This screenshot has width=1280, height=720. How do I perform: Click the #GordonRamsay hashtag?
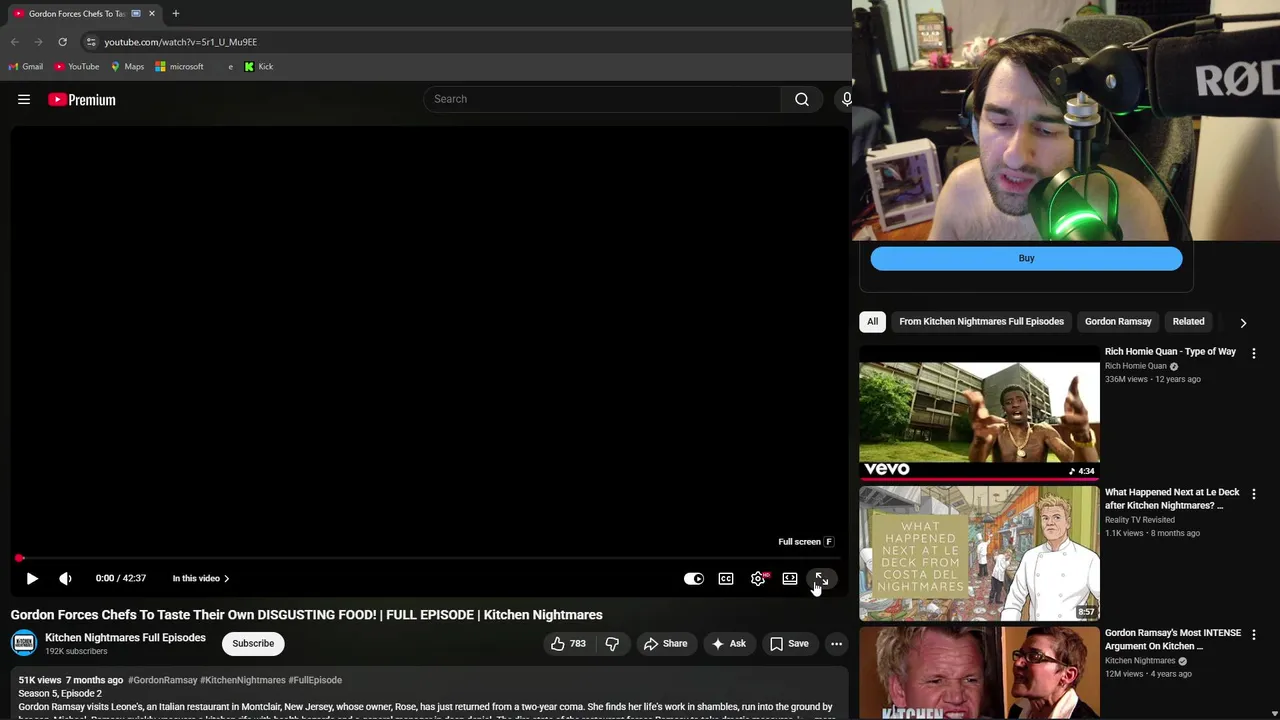pyautogui.click(x=162, y=680)
